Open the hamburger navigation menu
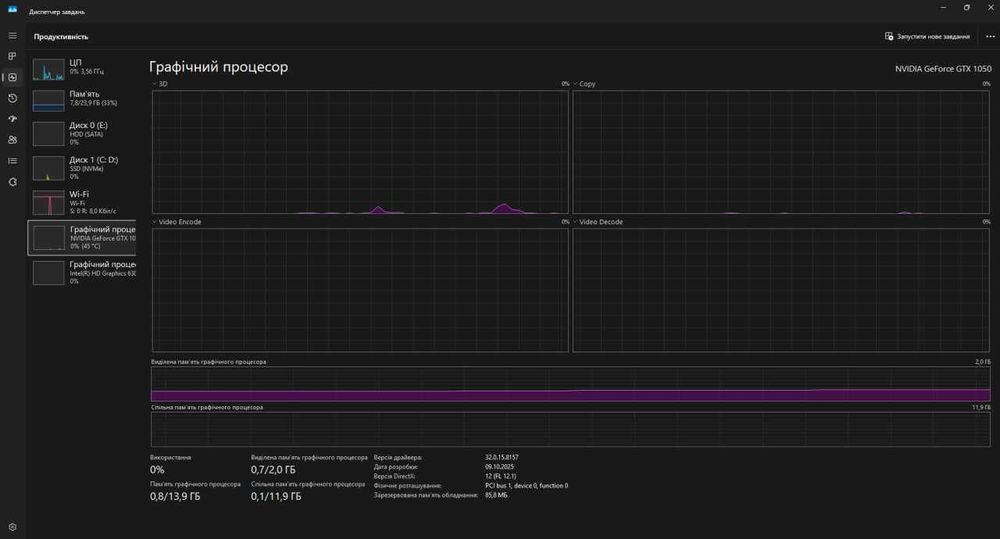Screen dimensions: 1000x539 [x=12, y=35]
